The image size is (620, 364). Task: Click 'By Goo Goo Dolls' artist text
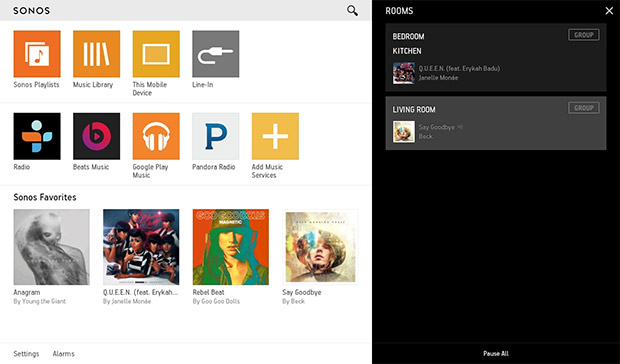point(216,301)
